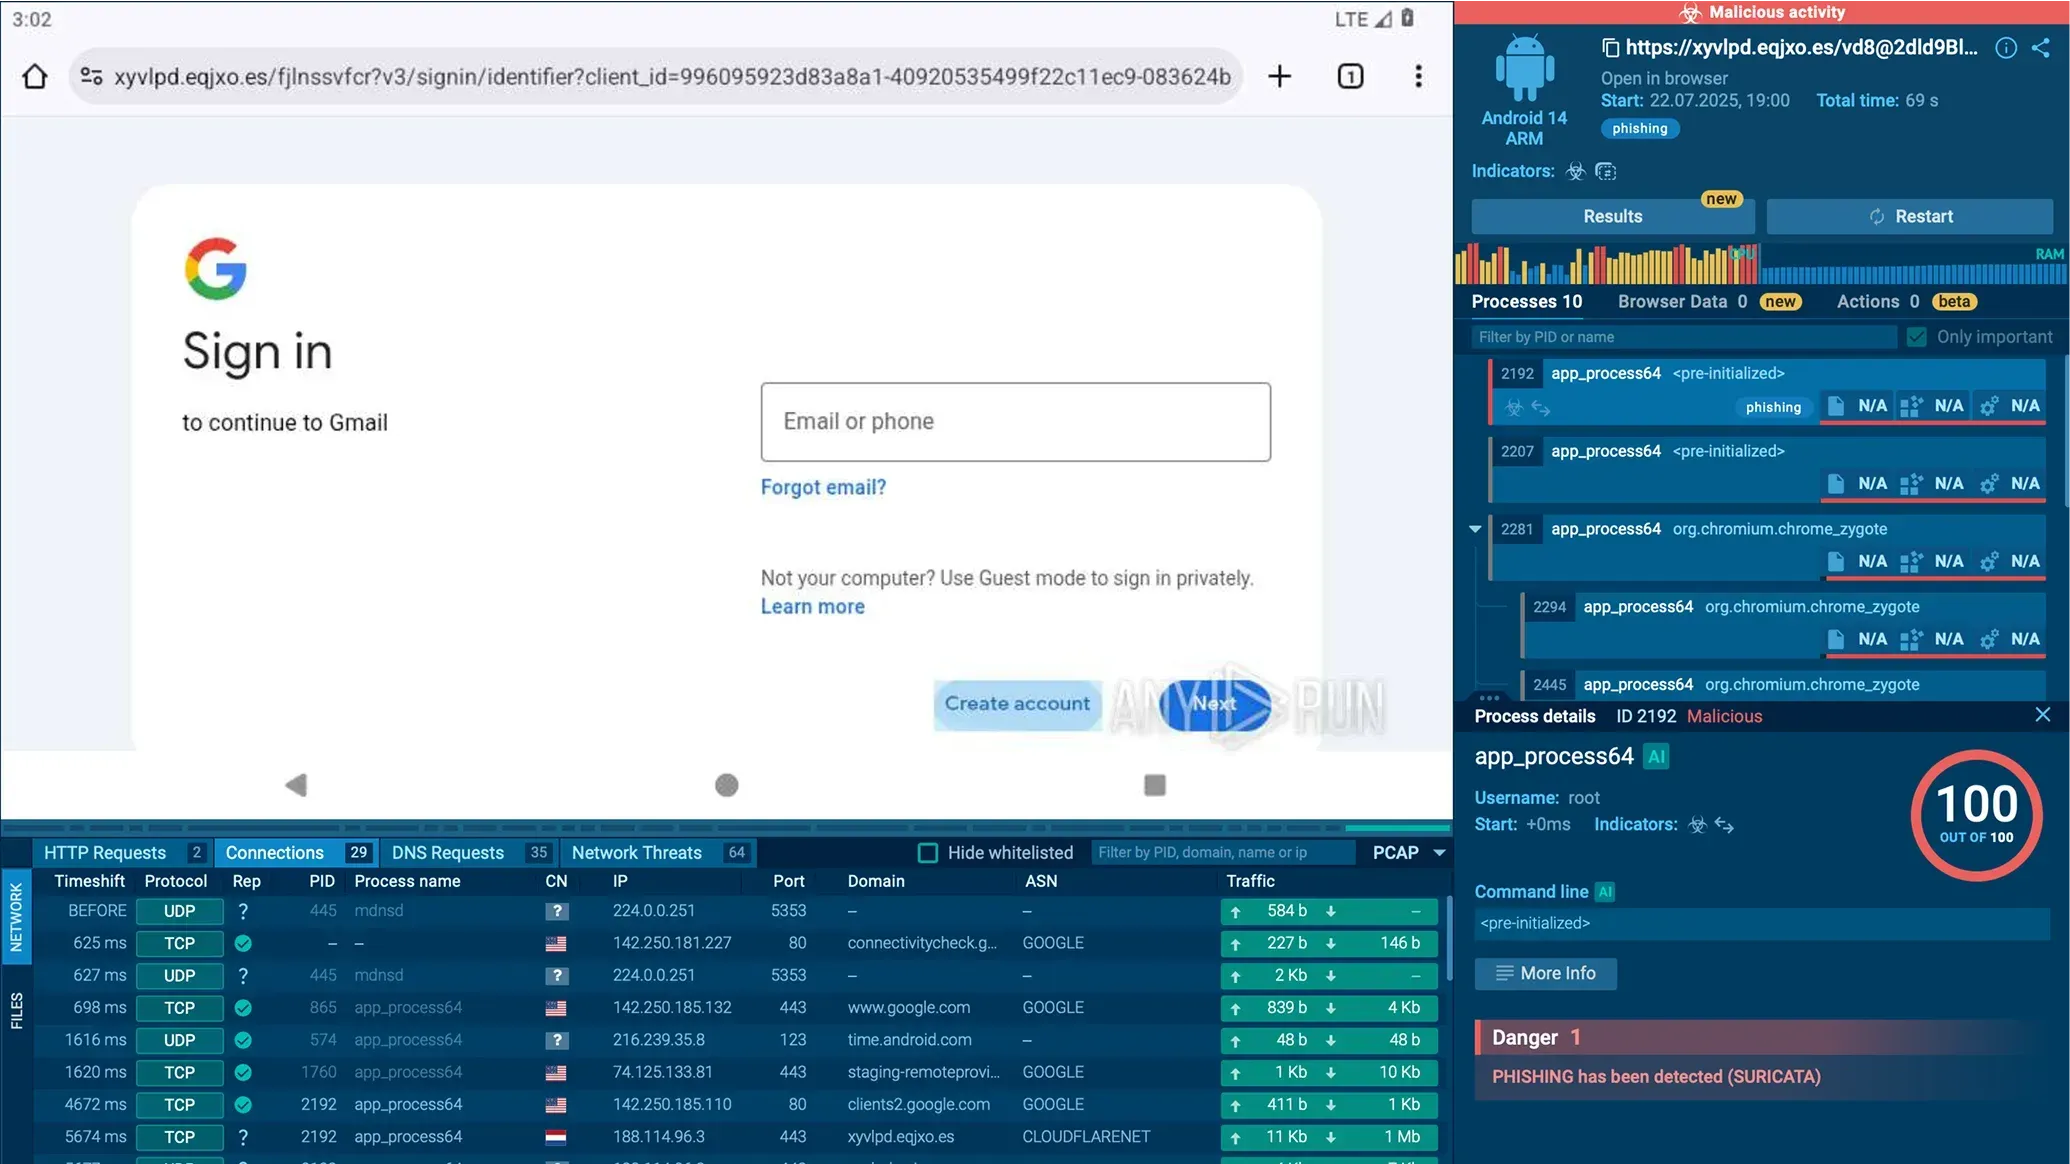The height and width of the screenshot is (1164, 2070).
Task: Open the tab switcher showing 1 tab
Action: pos(1350,76)
